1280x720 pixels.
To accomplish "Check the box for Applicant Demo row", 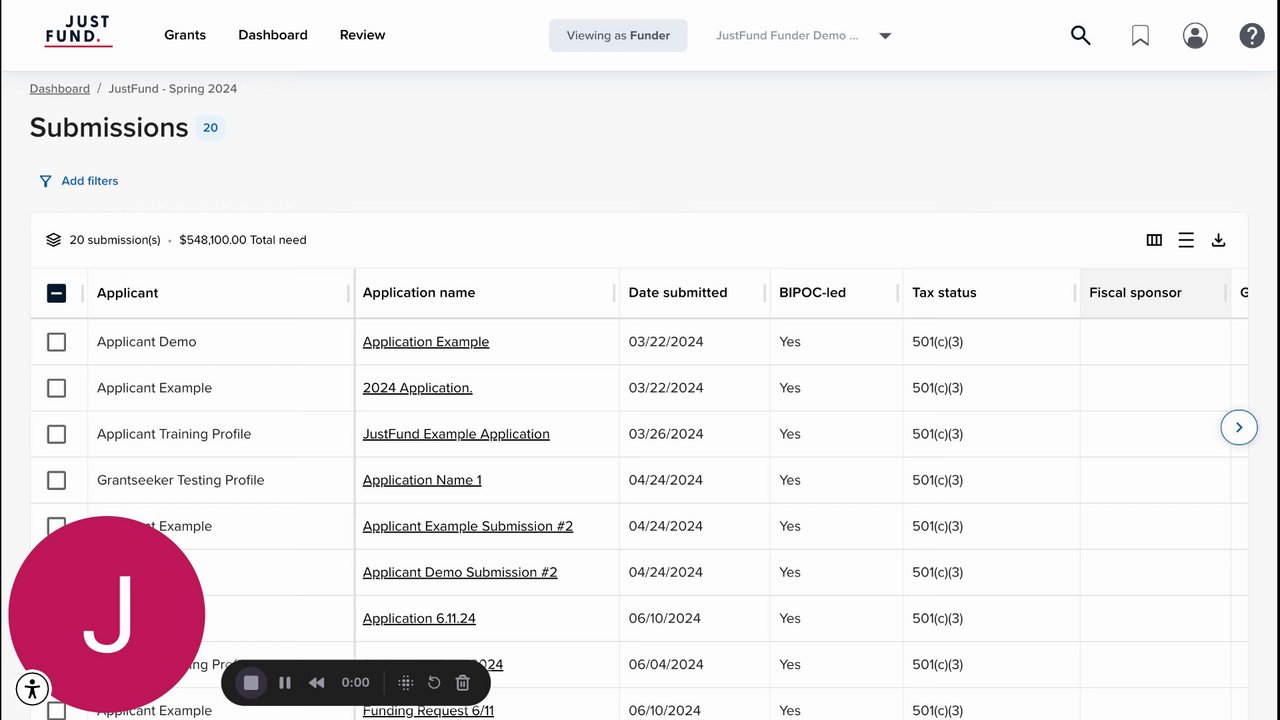I will [57, 342].
